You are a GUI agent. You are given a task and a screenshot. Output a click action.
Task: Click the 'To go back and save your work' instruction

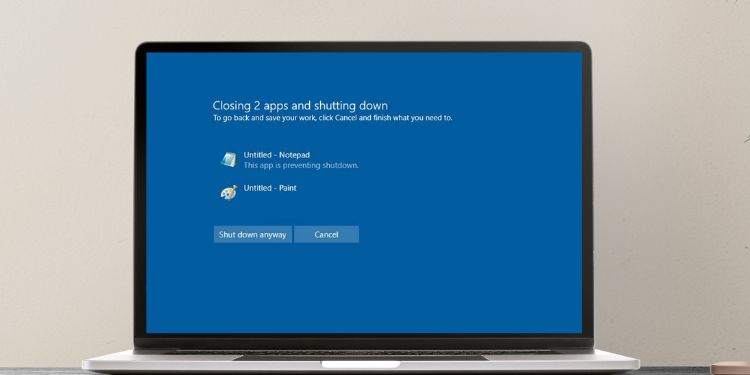click(x=332, y=118)
